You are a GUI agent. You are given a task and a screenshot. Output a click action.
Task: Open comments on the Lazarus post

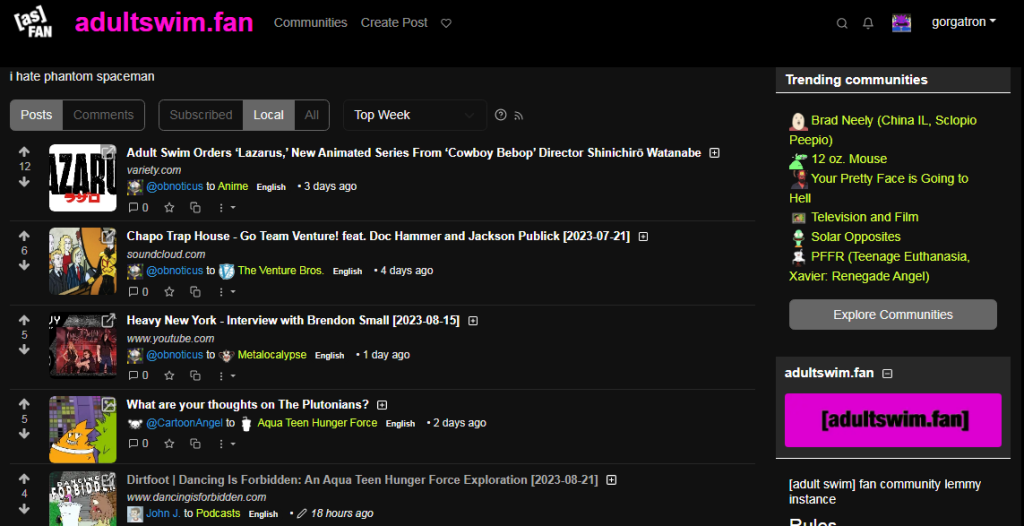138,208
